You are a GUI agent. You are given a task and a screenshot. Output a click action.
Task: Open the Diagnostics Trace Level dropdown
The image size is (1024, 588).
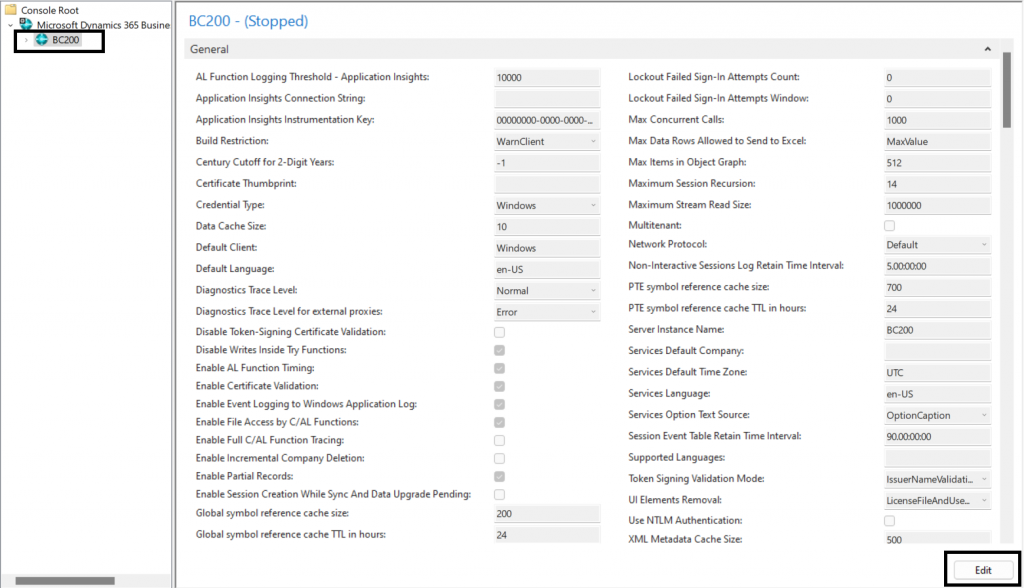[547, 291]
